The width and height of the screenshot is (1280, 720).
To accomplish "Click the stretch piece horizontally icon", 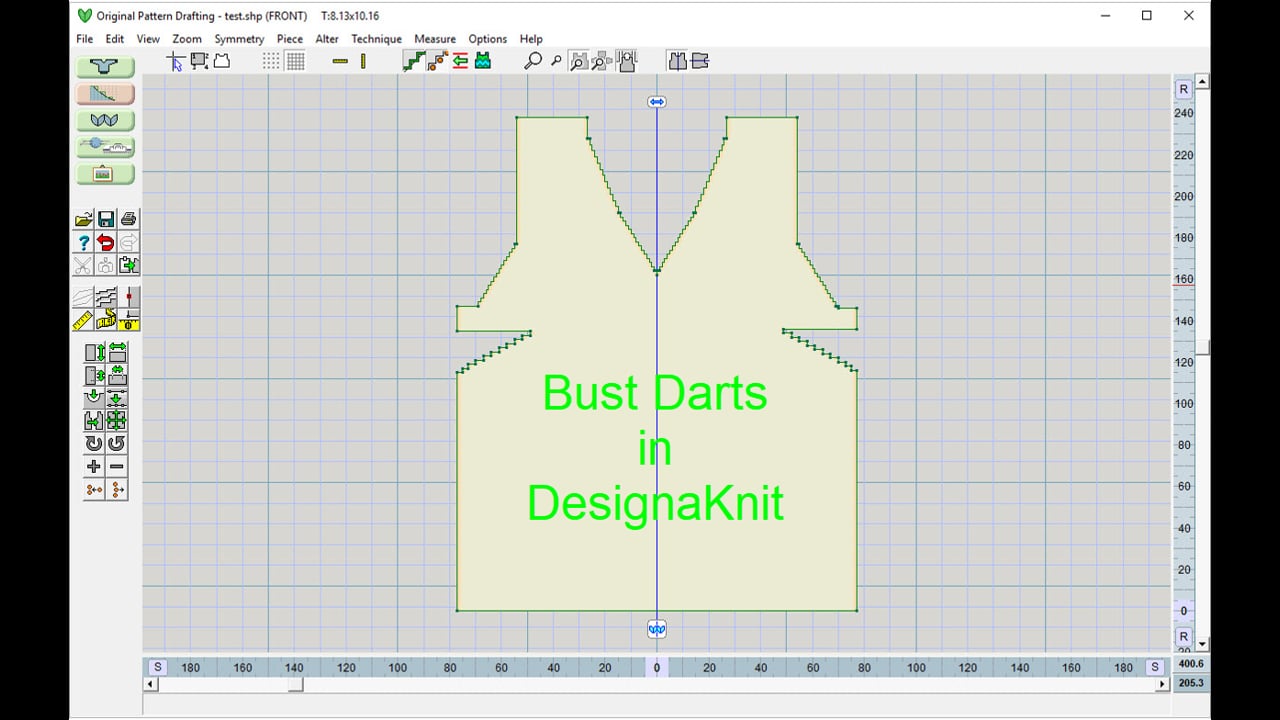I will click(x=117, y=353).
